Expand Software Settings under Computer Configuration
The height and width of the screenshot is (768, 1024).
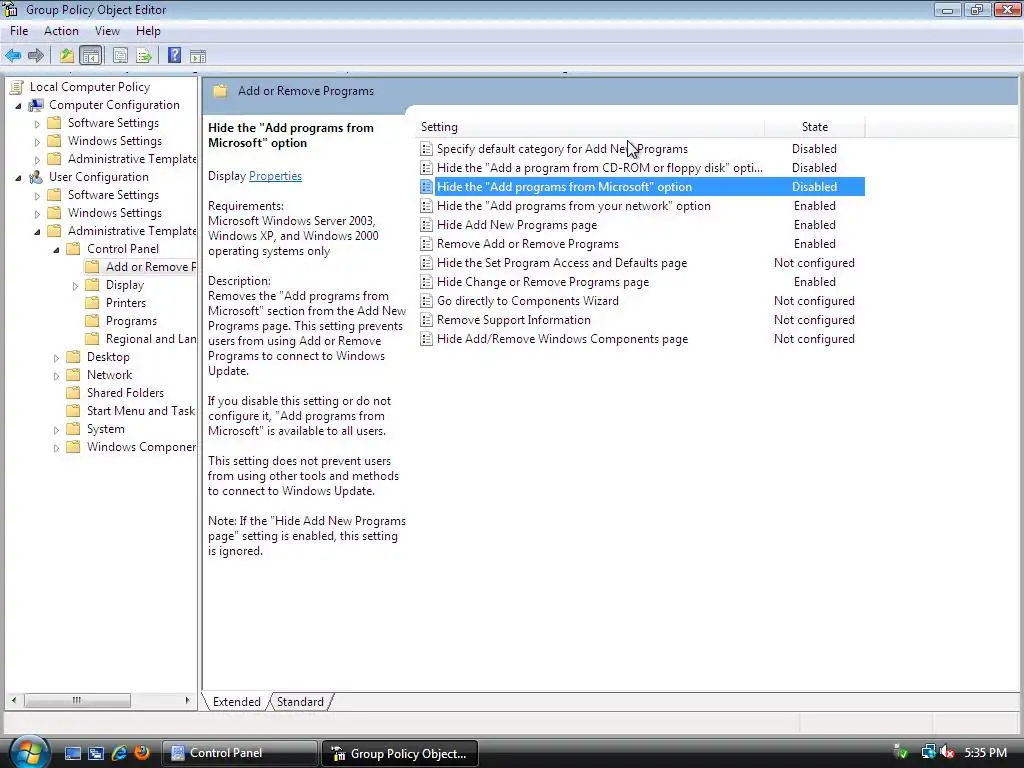(37, 123)
